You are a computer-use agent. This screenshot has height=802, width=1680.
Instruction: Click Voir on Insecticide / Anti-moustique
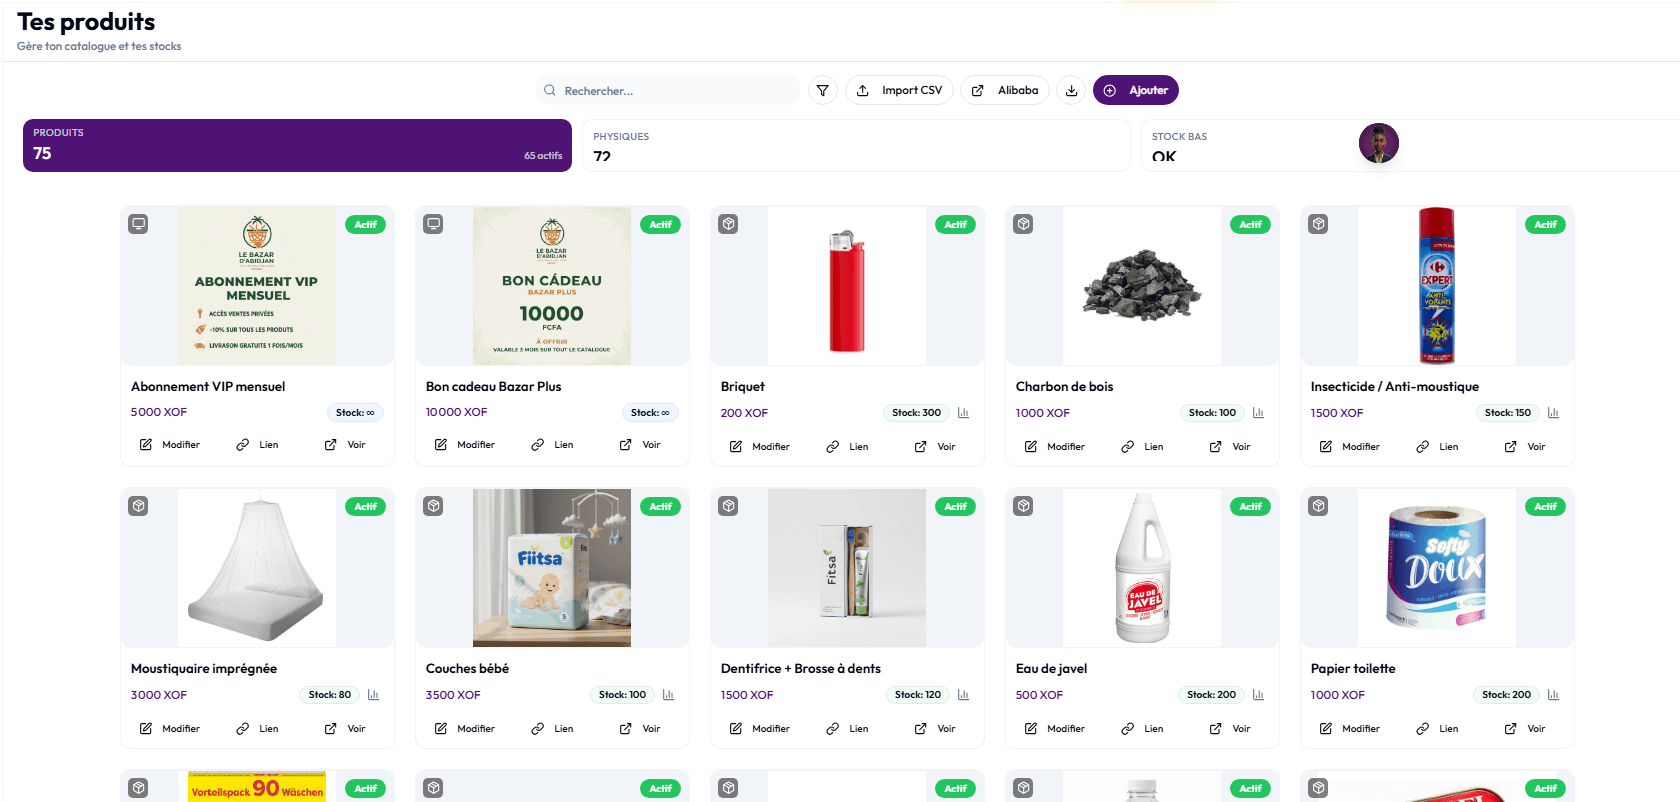pos(1525,447)
